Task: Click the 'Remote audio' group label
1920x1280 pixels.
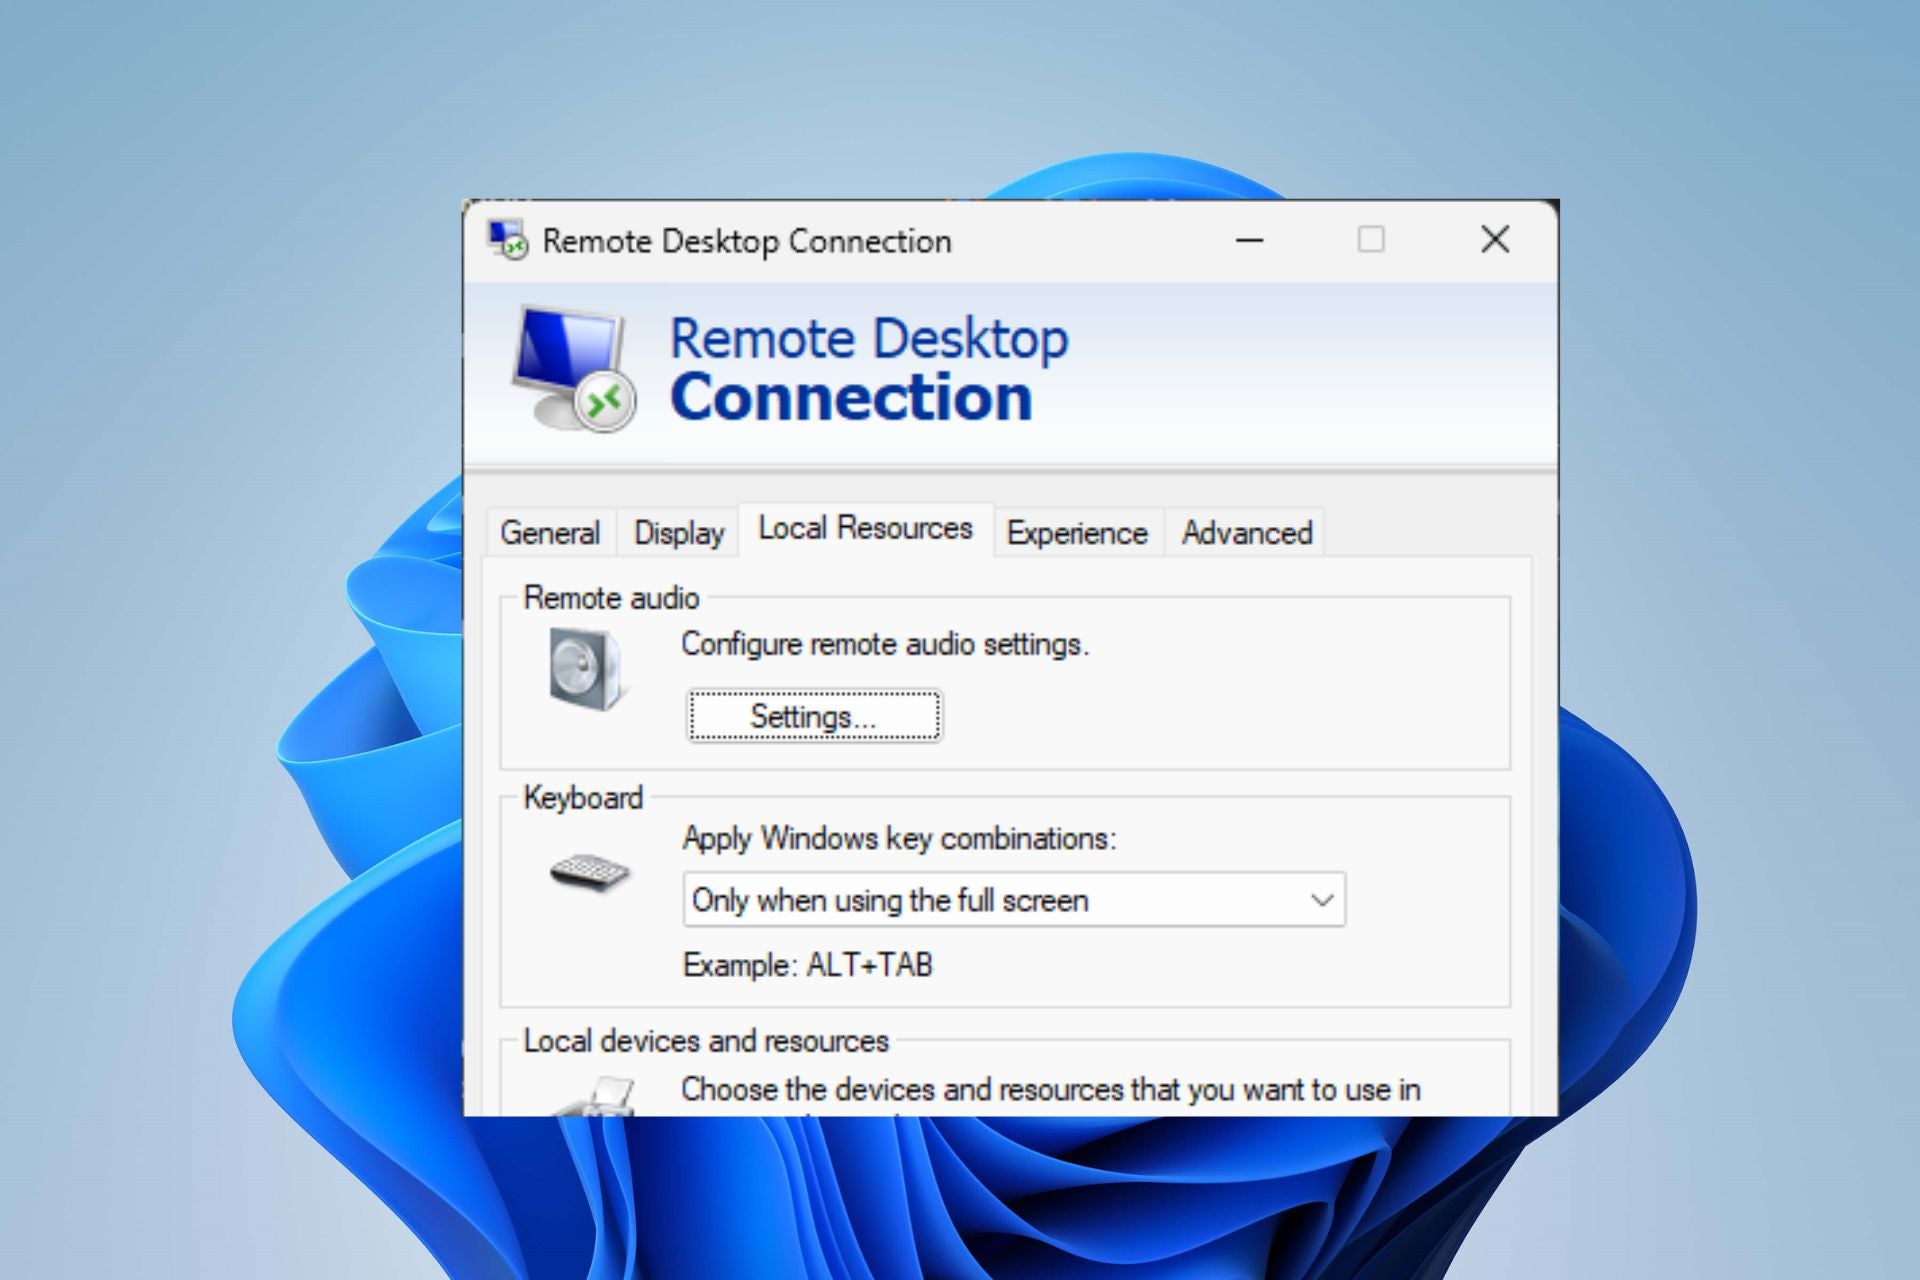Action: pos(611,598)
